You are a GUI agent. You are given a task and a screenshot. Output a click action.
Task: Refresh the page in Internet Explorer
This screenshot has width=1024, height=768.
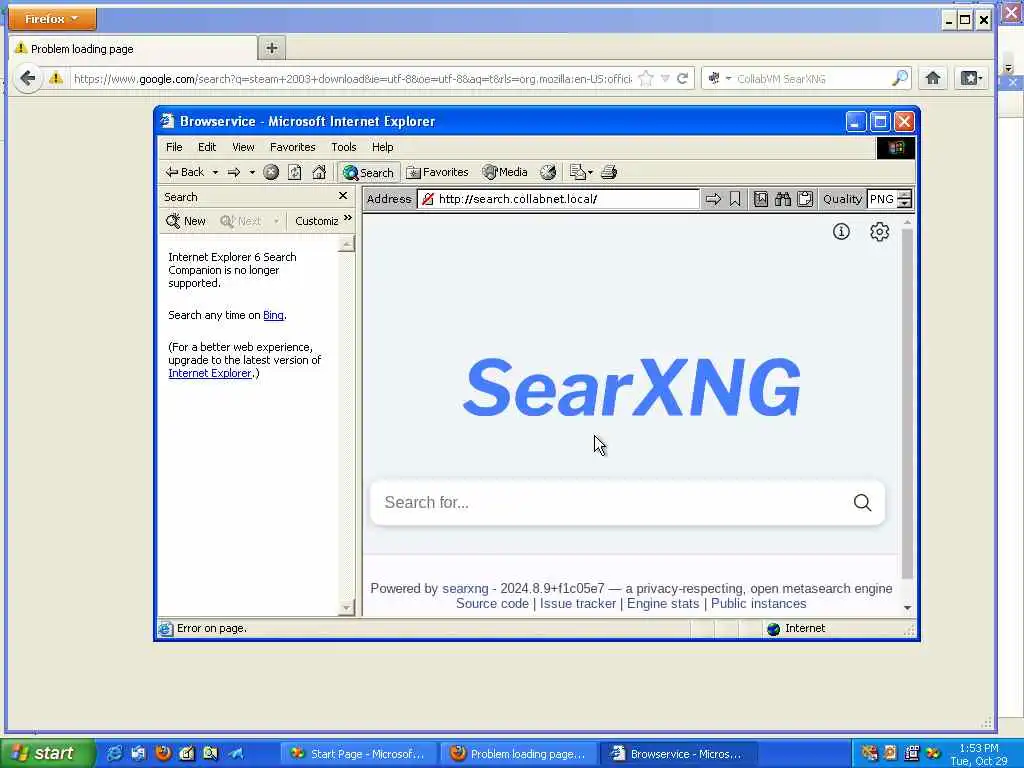click(x=295, y=172)
